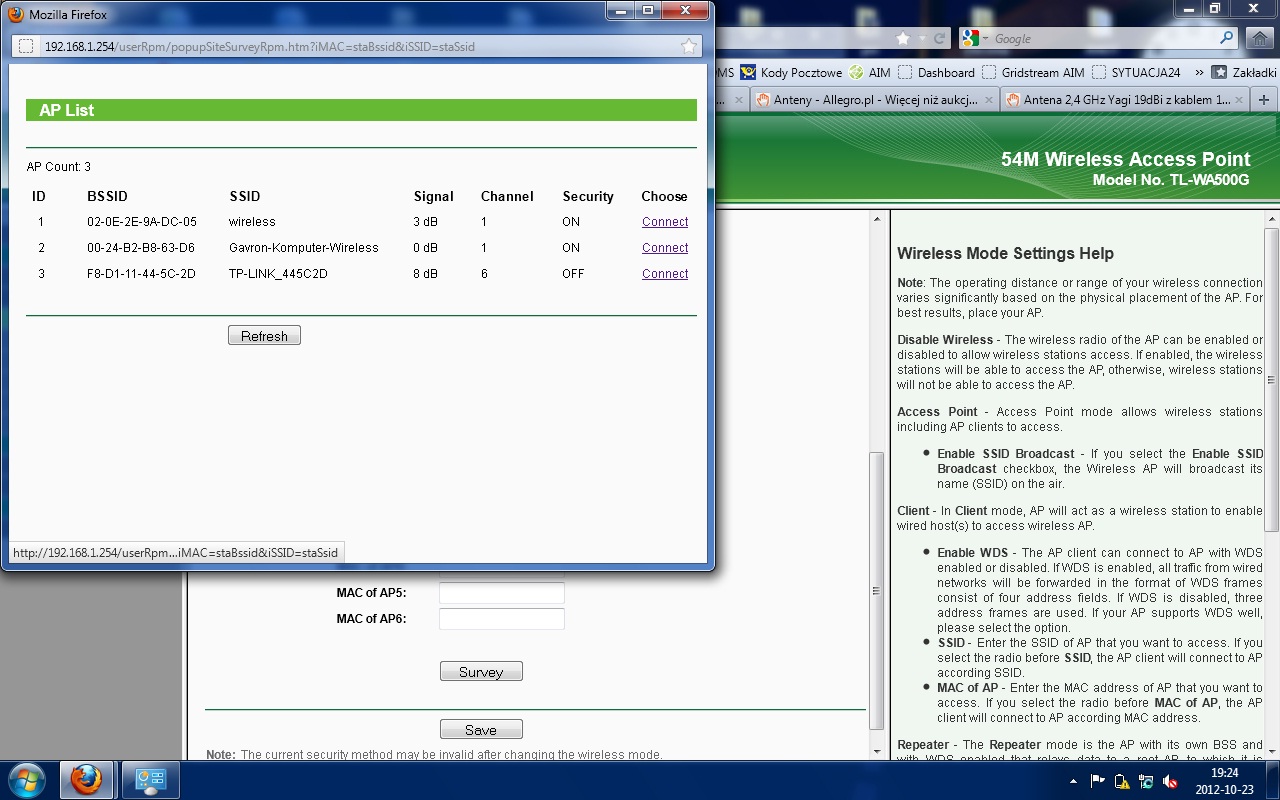Open the Gridstream AIM bookmark
The width and height of the screenshot is (1280, 800).
[1033, 72]
